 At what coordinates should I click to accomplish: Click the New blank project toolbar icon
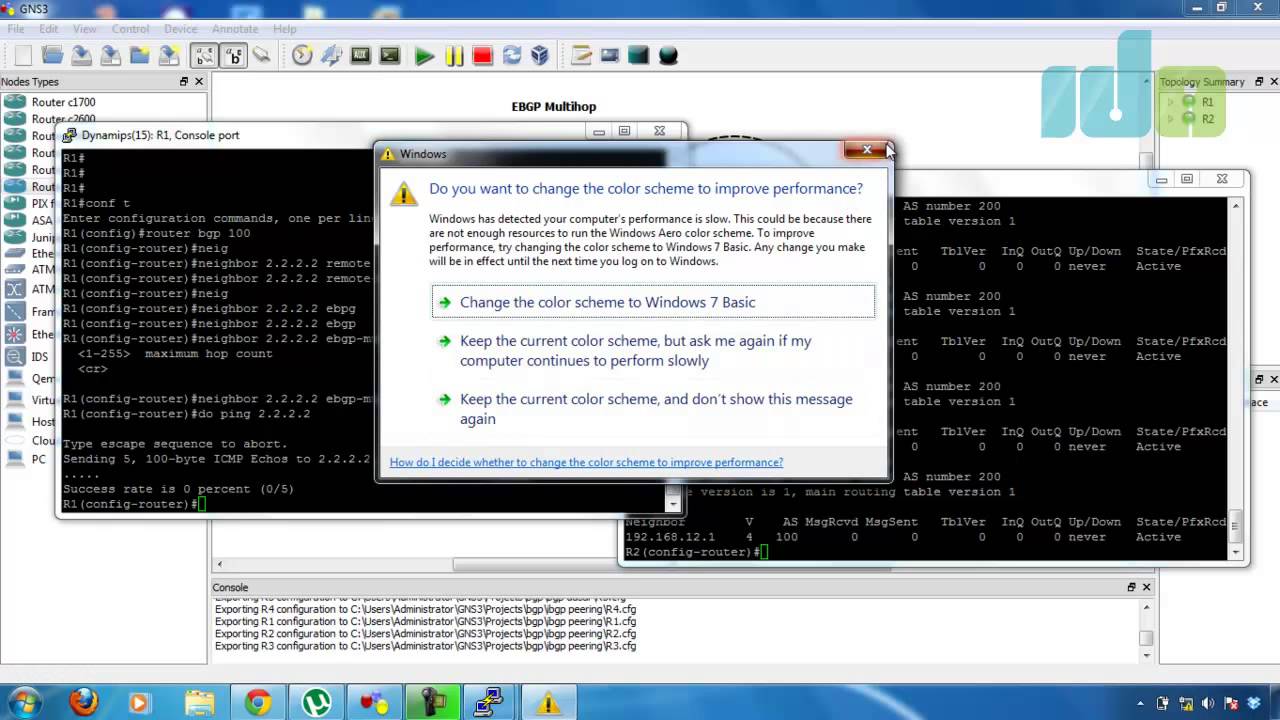coord(23,56)
